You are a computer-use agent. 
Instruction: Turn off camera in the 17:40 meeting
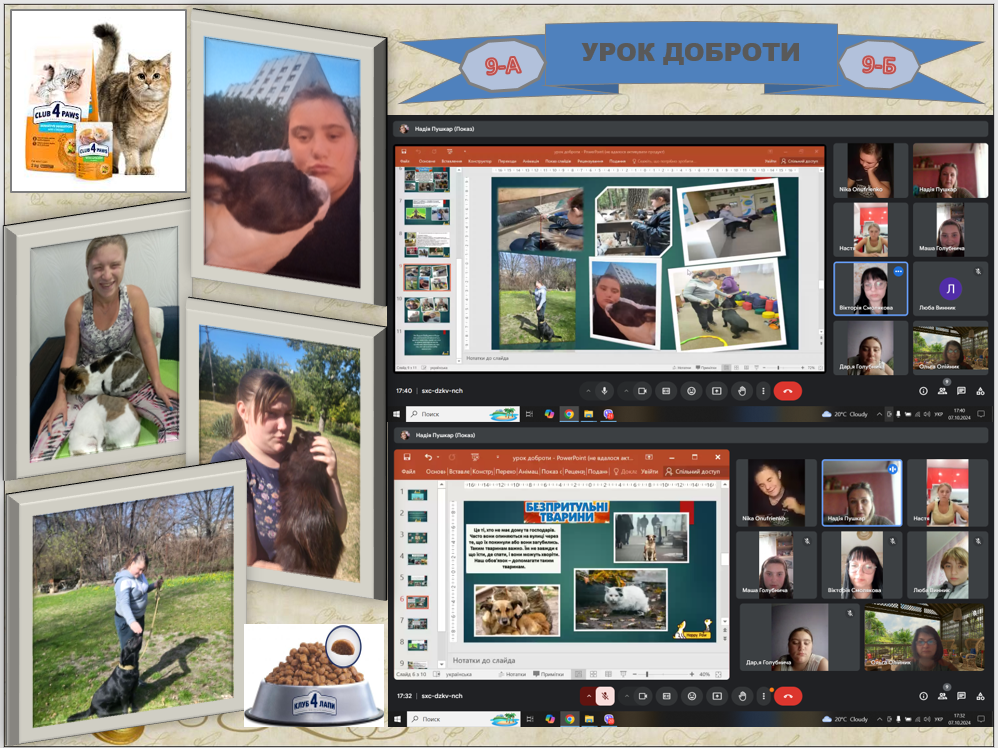click(642, 391)
